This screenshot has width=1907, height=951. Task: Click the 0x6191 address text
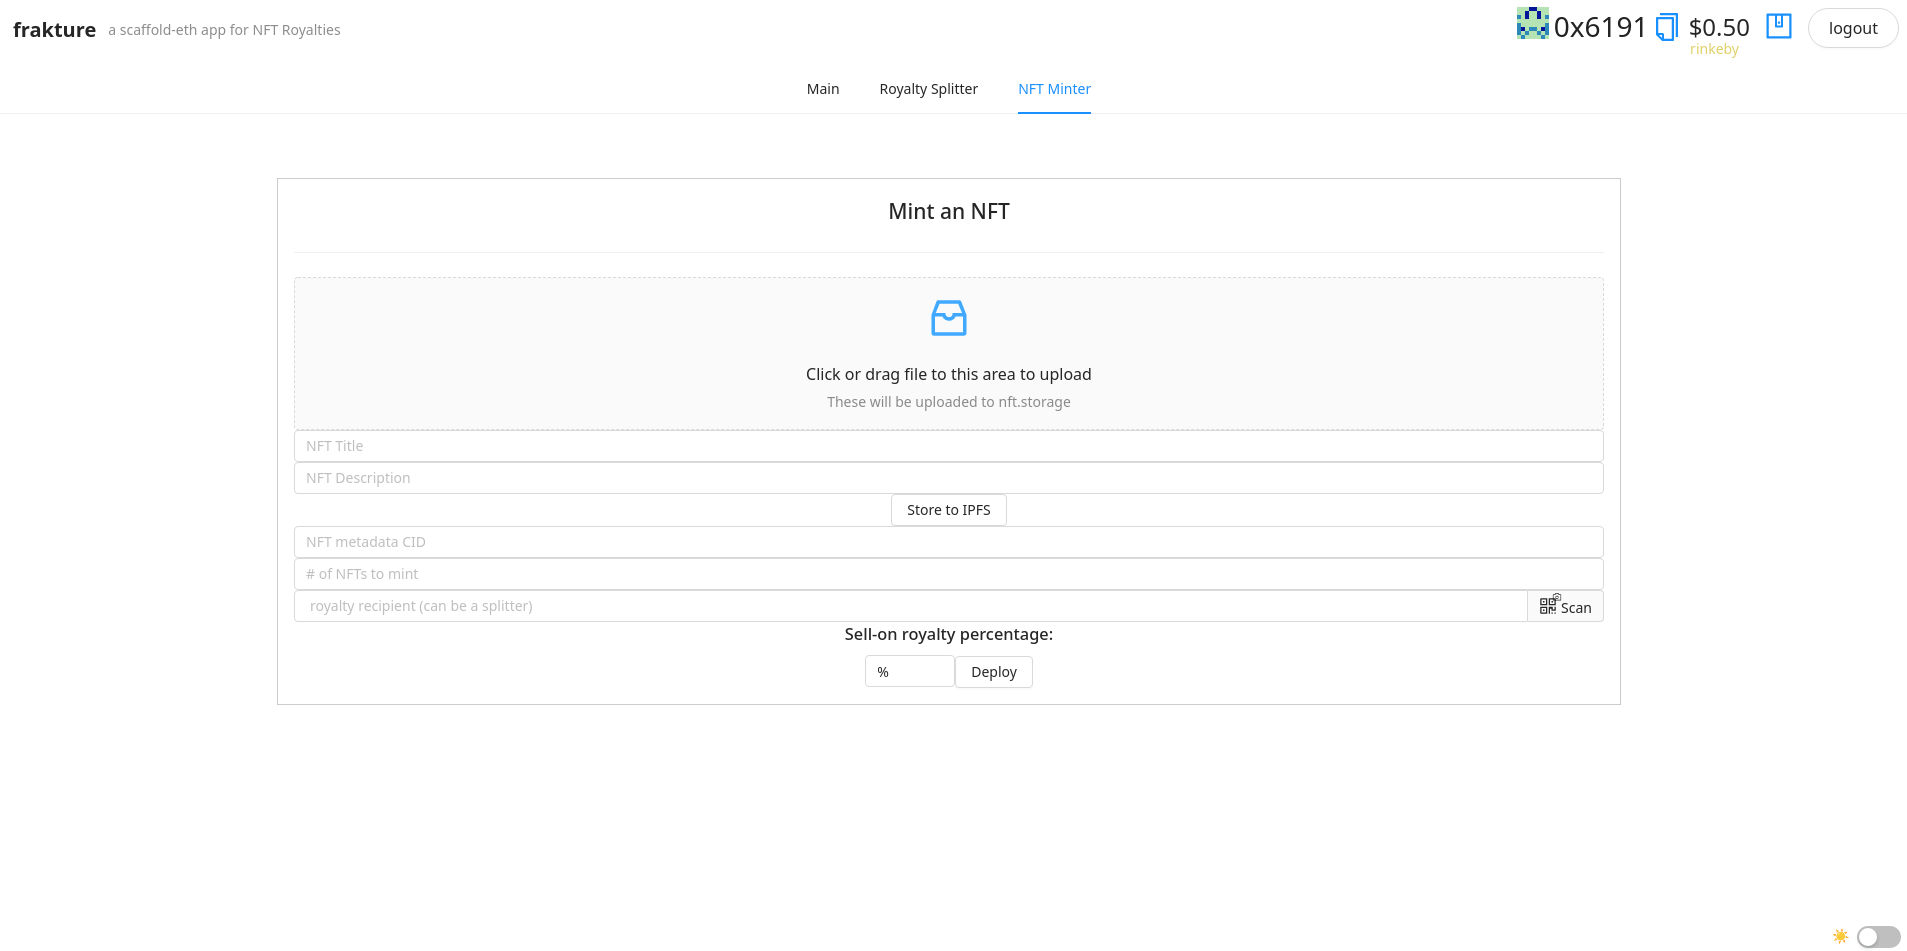click(1600, 27)
